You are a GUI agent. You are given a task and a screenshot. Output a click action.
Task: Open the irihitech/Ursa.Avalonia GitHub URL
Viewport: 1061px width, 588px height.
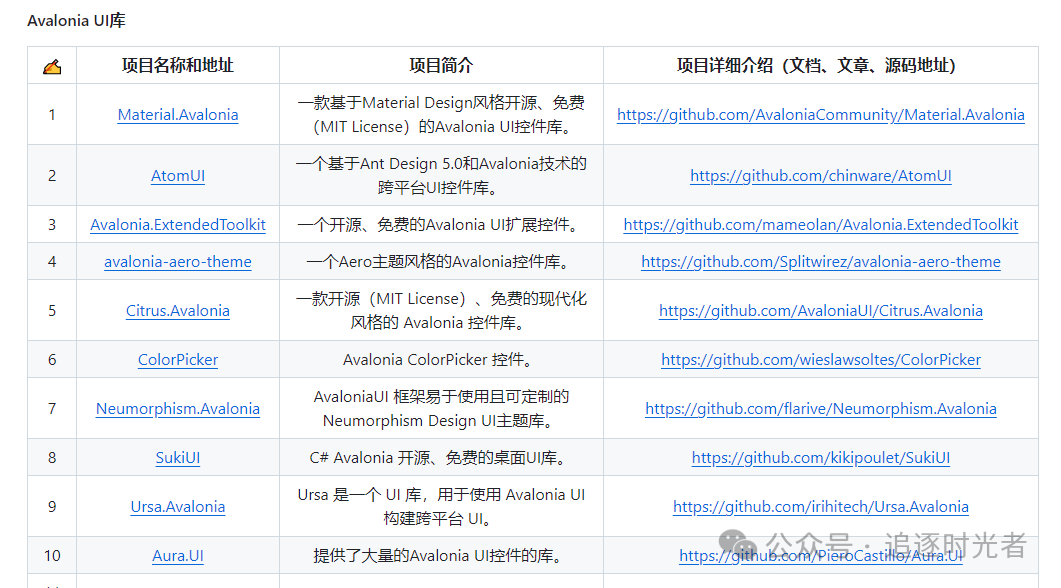pyautogui.click(x=820, y=507)
